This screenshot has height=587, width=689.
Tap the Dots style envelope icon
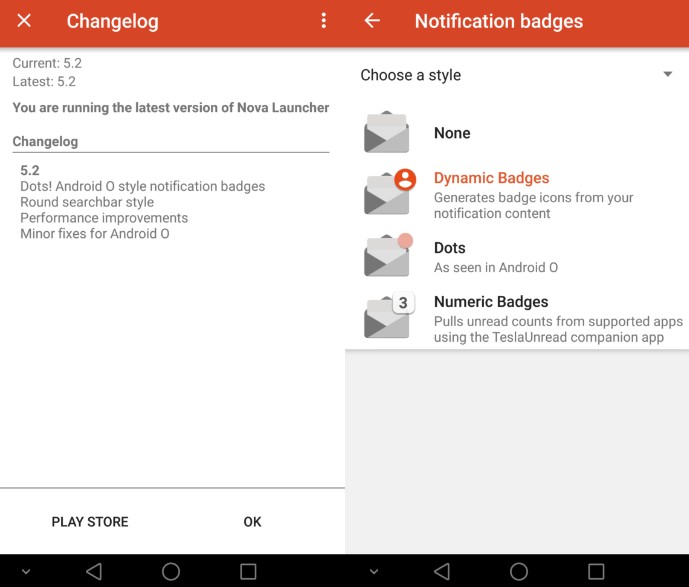tap(388, 256)
